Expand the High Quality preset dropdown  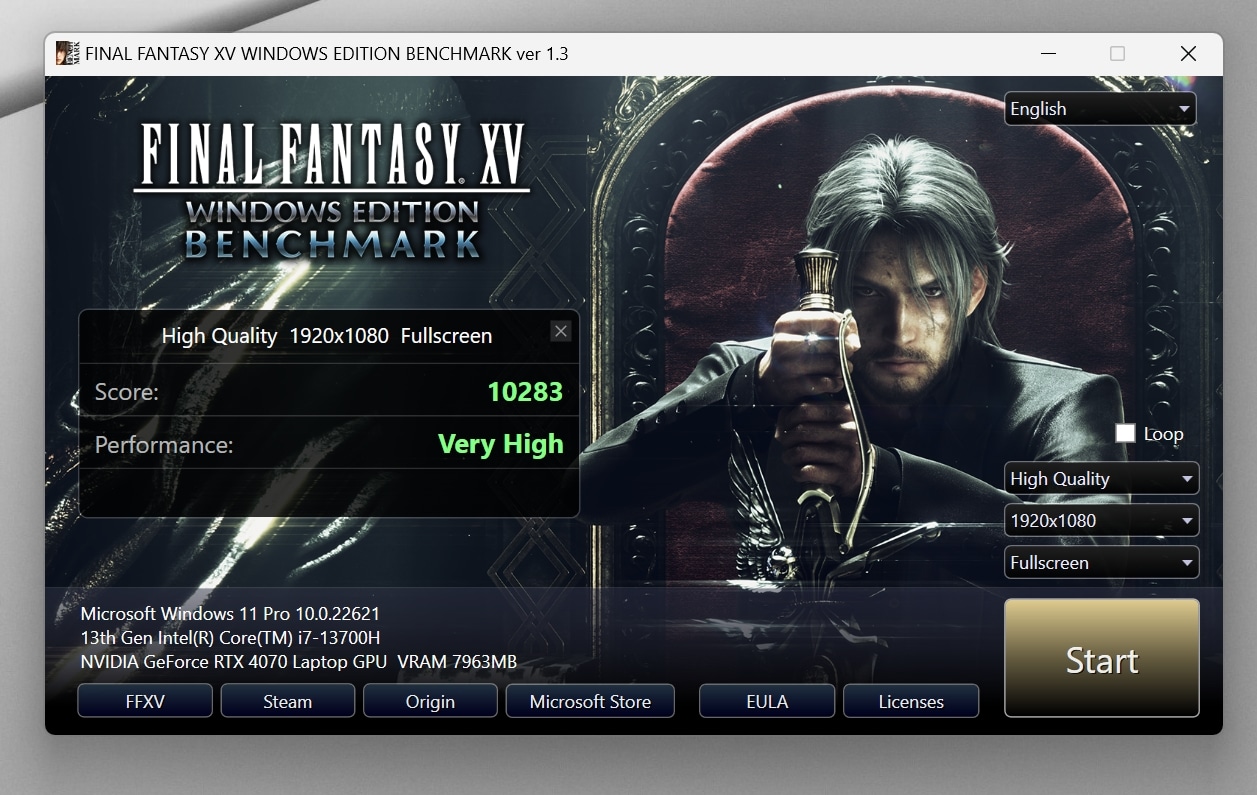click(1099, 479)
